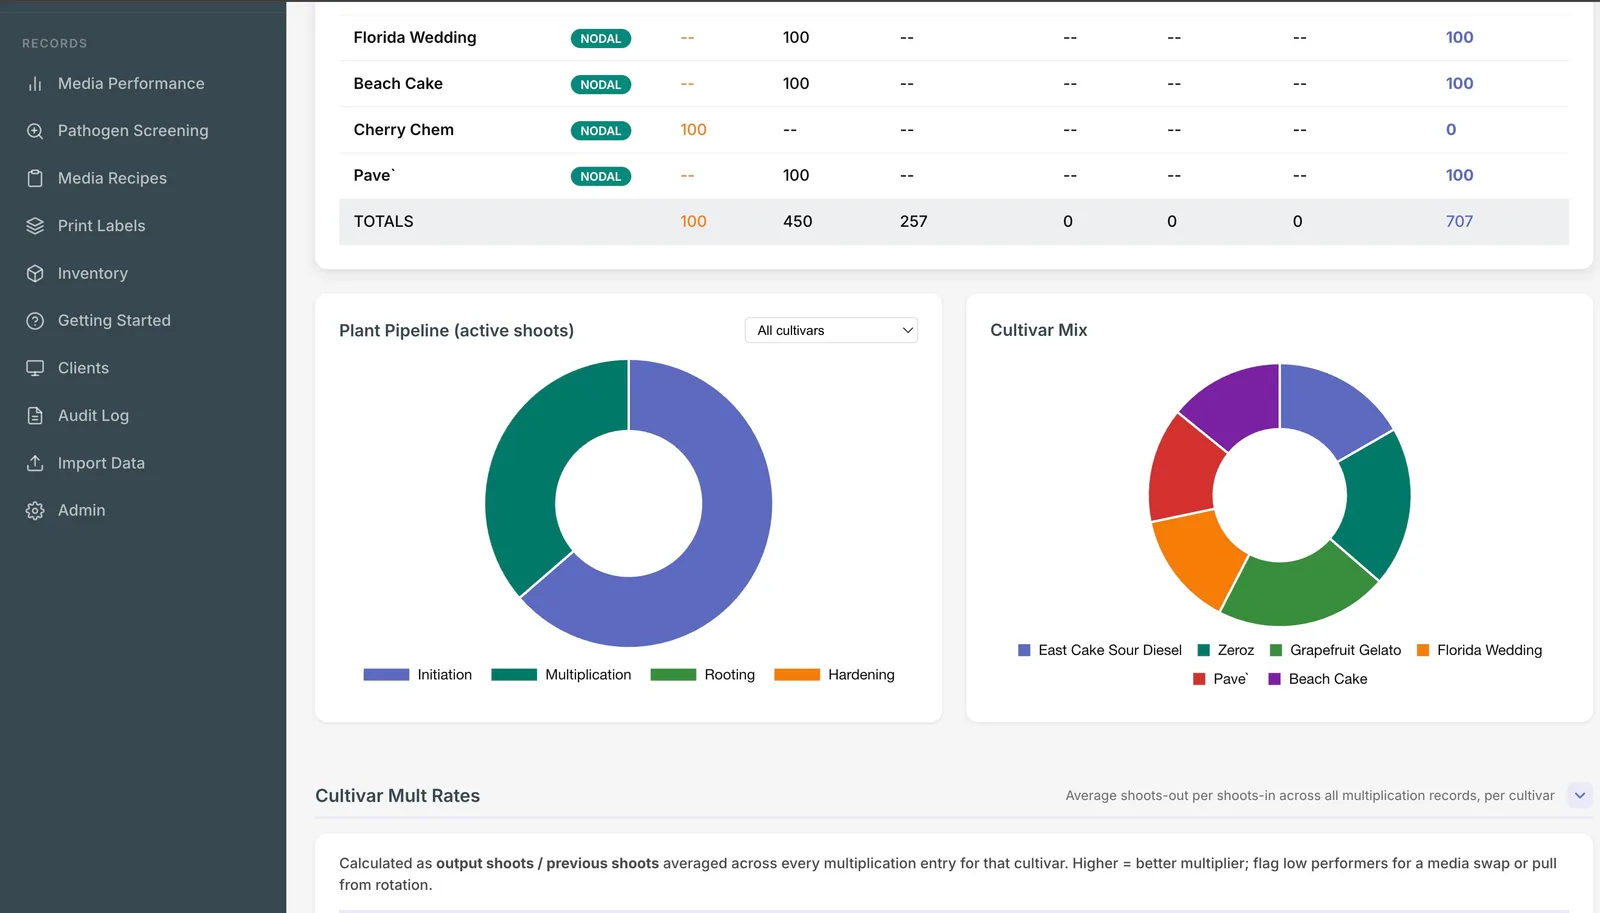The width and height of the screenshot is (1600, 913).
Task: Click the Audit Log document icon
Action: (x=35, y=415)
